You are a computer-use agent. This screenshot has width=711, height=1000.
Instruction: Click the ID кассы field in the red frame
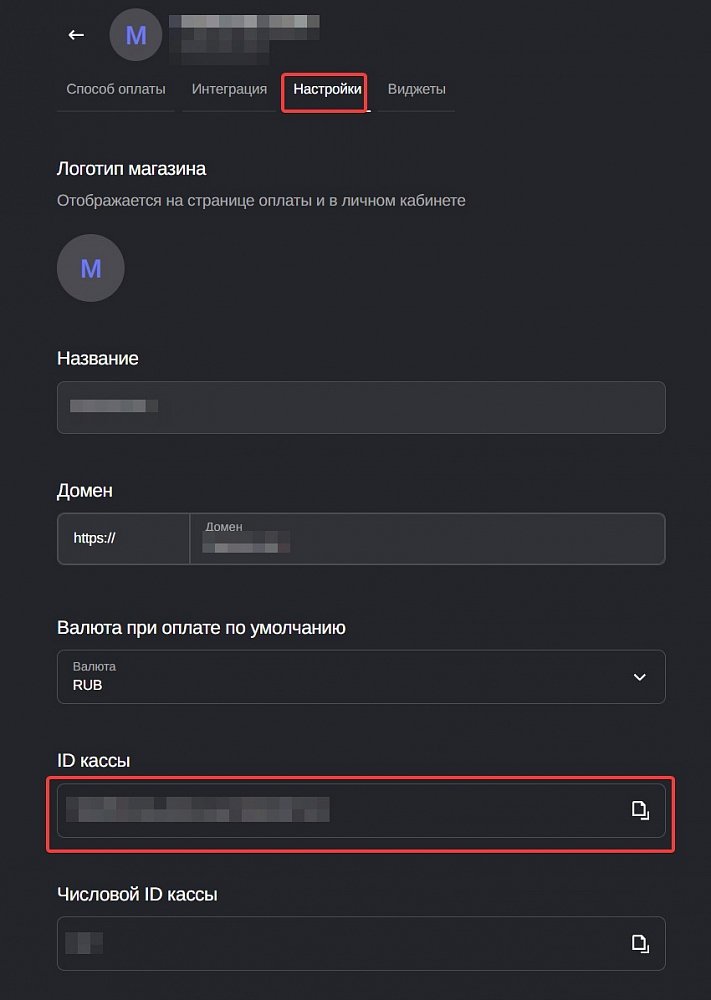coord(340,811)
